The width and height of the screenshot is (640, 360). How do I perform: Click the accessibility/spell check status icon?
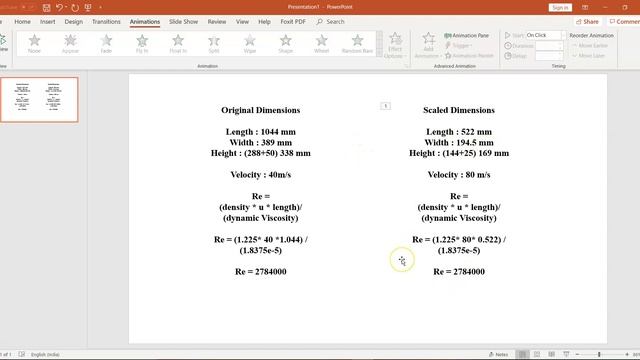[x=22, y=354]
